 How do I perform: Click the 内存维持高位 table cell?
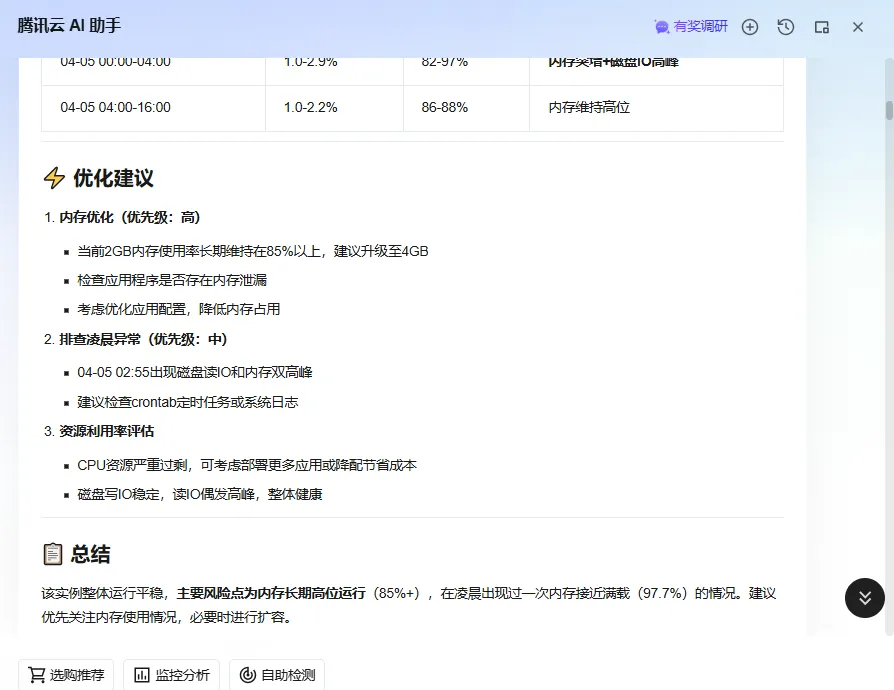(656, 108)
